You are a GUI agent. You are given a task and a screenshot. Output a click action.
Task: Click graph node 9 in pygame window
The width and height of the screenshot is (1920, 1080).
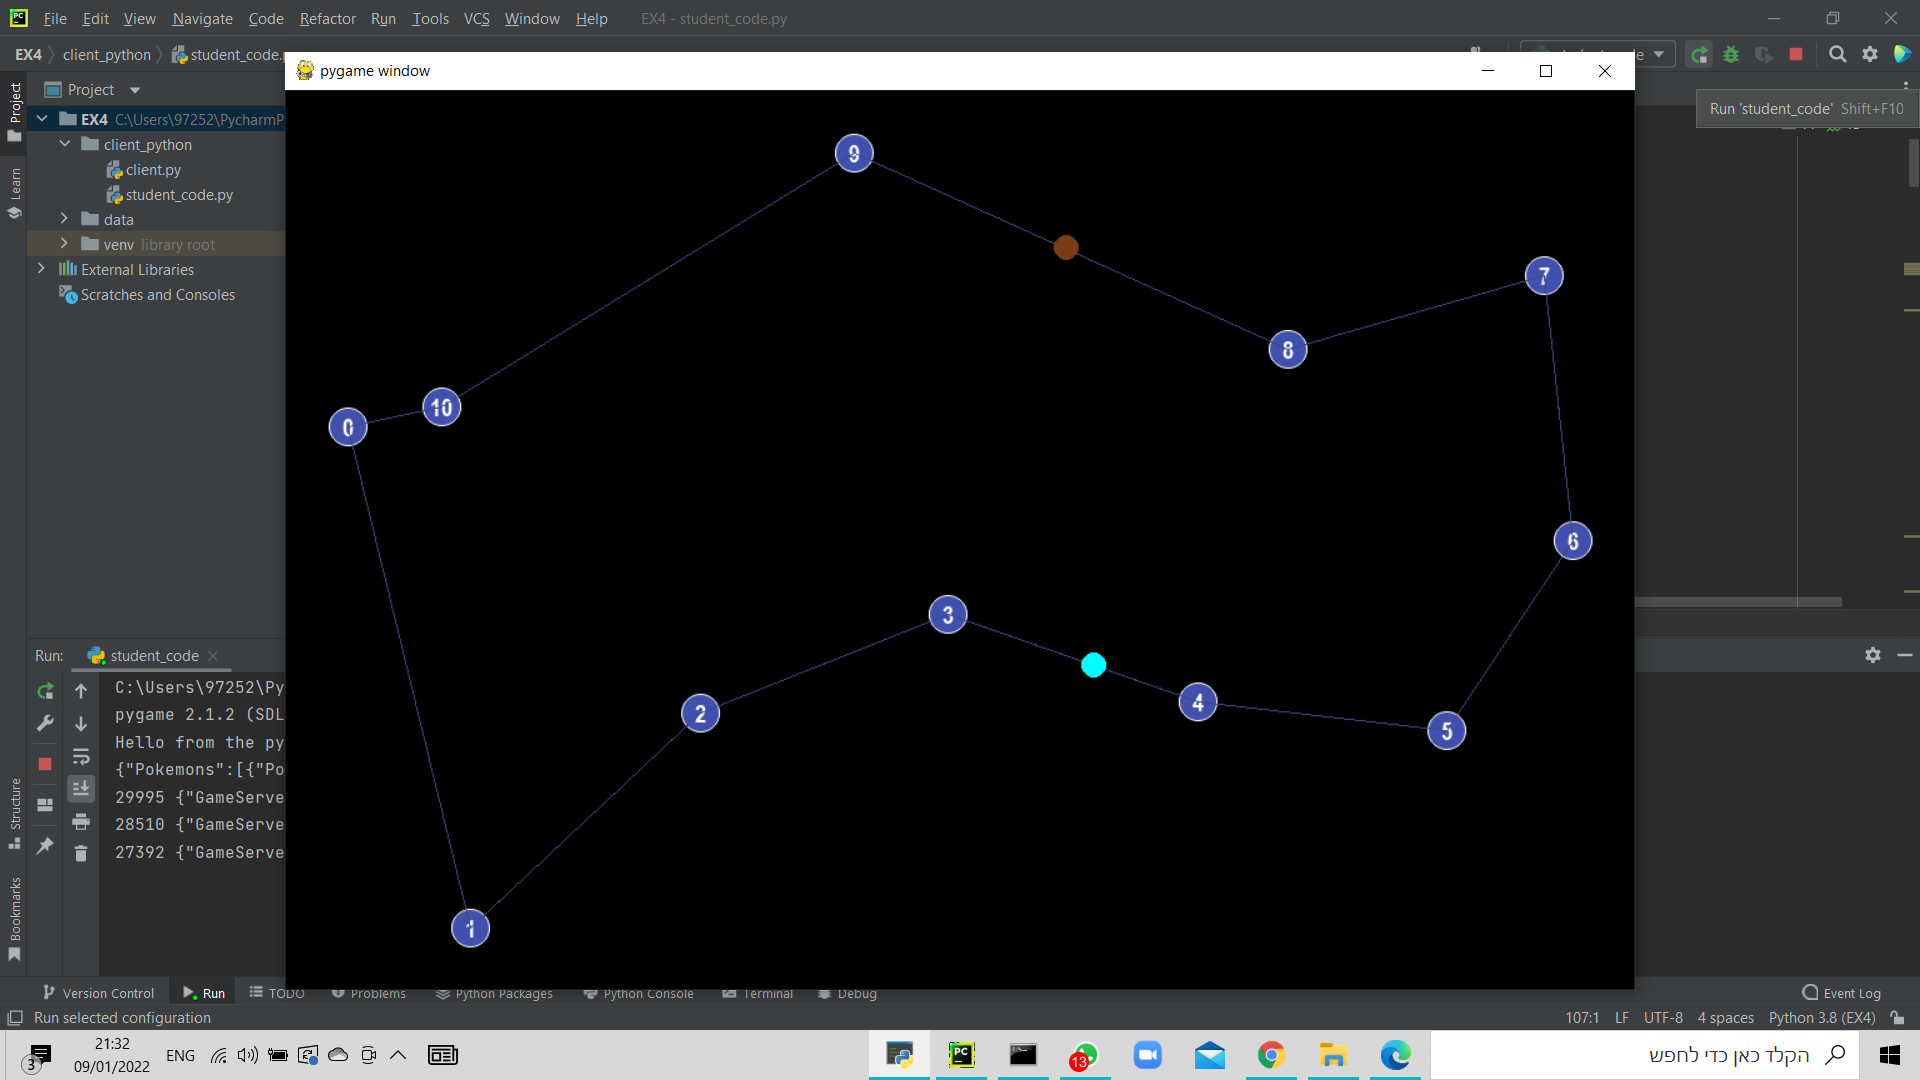tap(854, 153)
